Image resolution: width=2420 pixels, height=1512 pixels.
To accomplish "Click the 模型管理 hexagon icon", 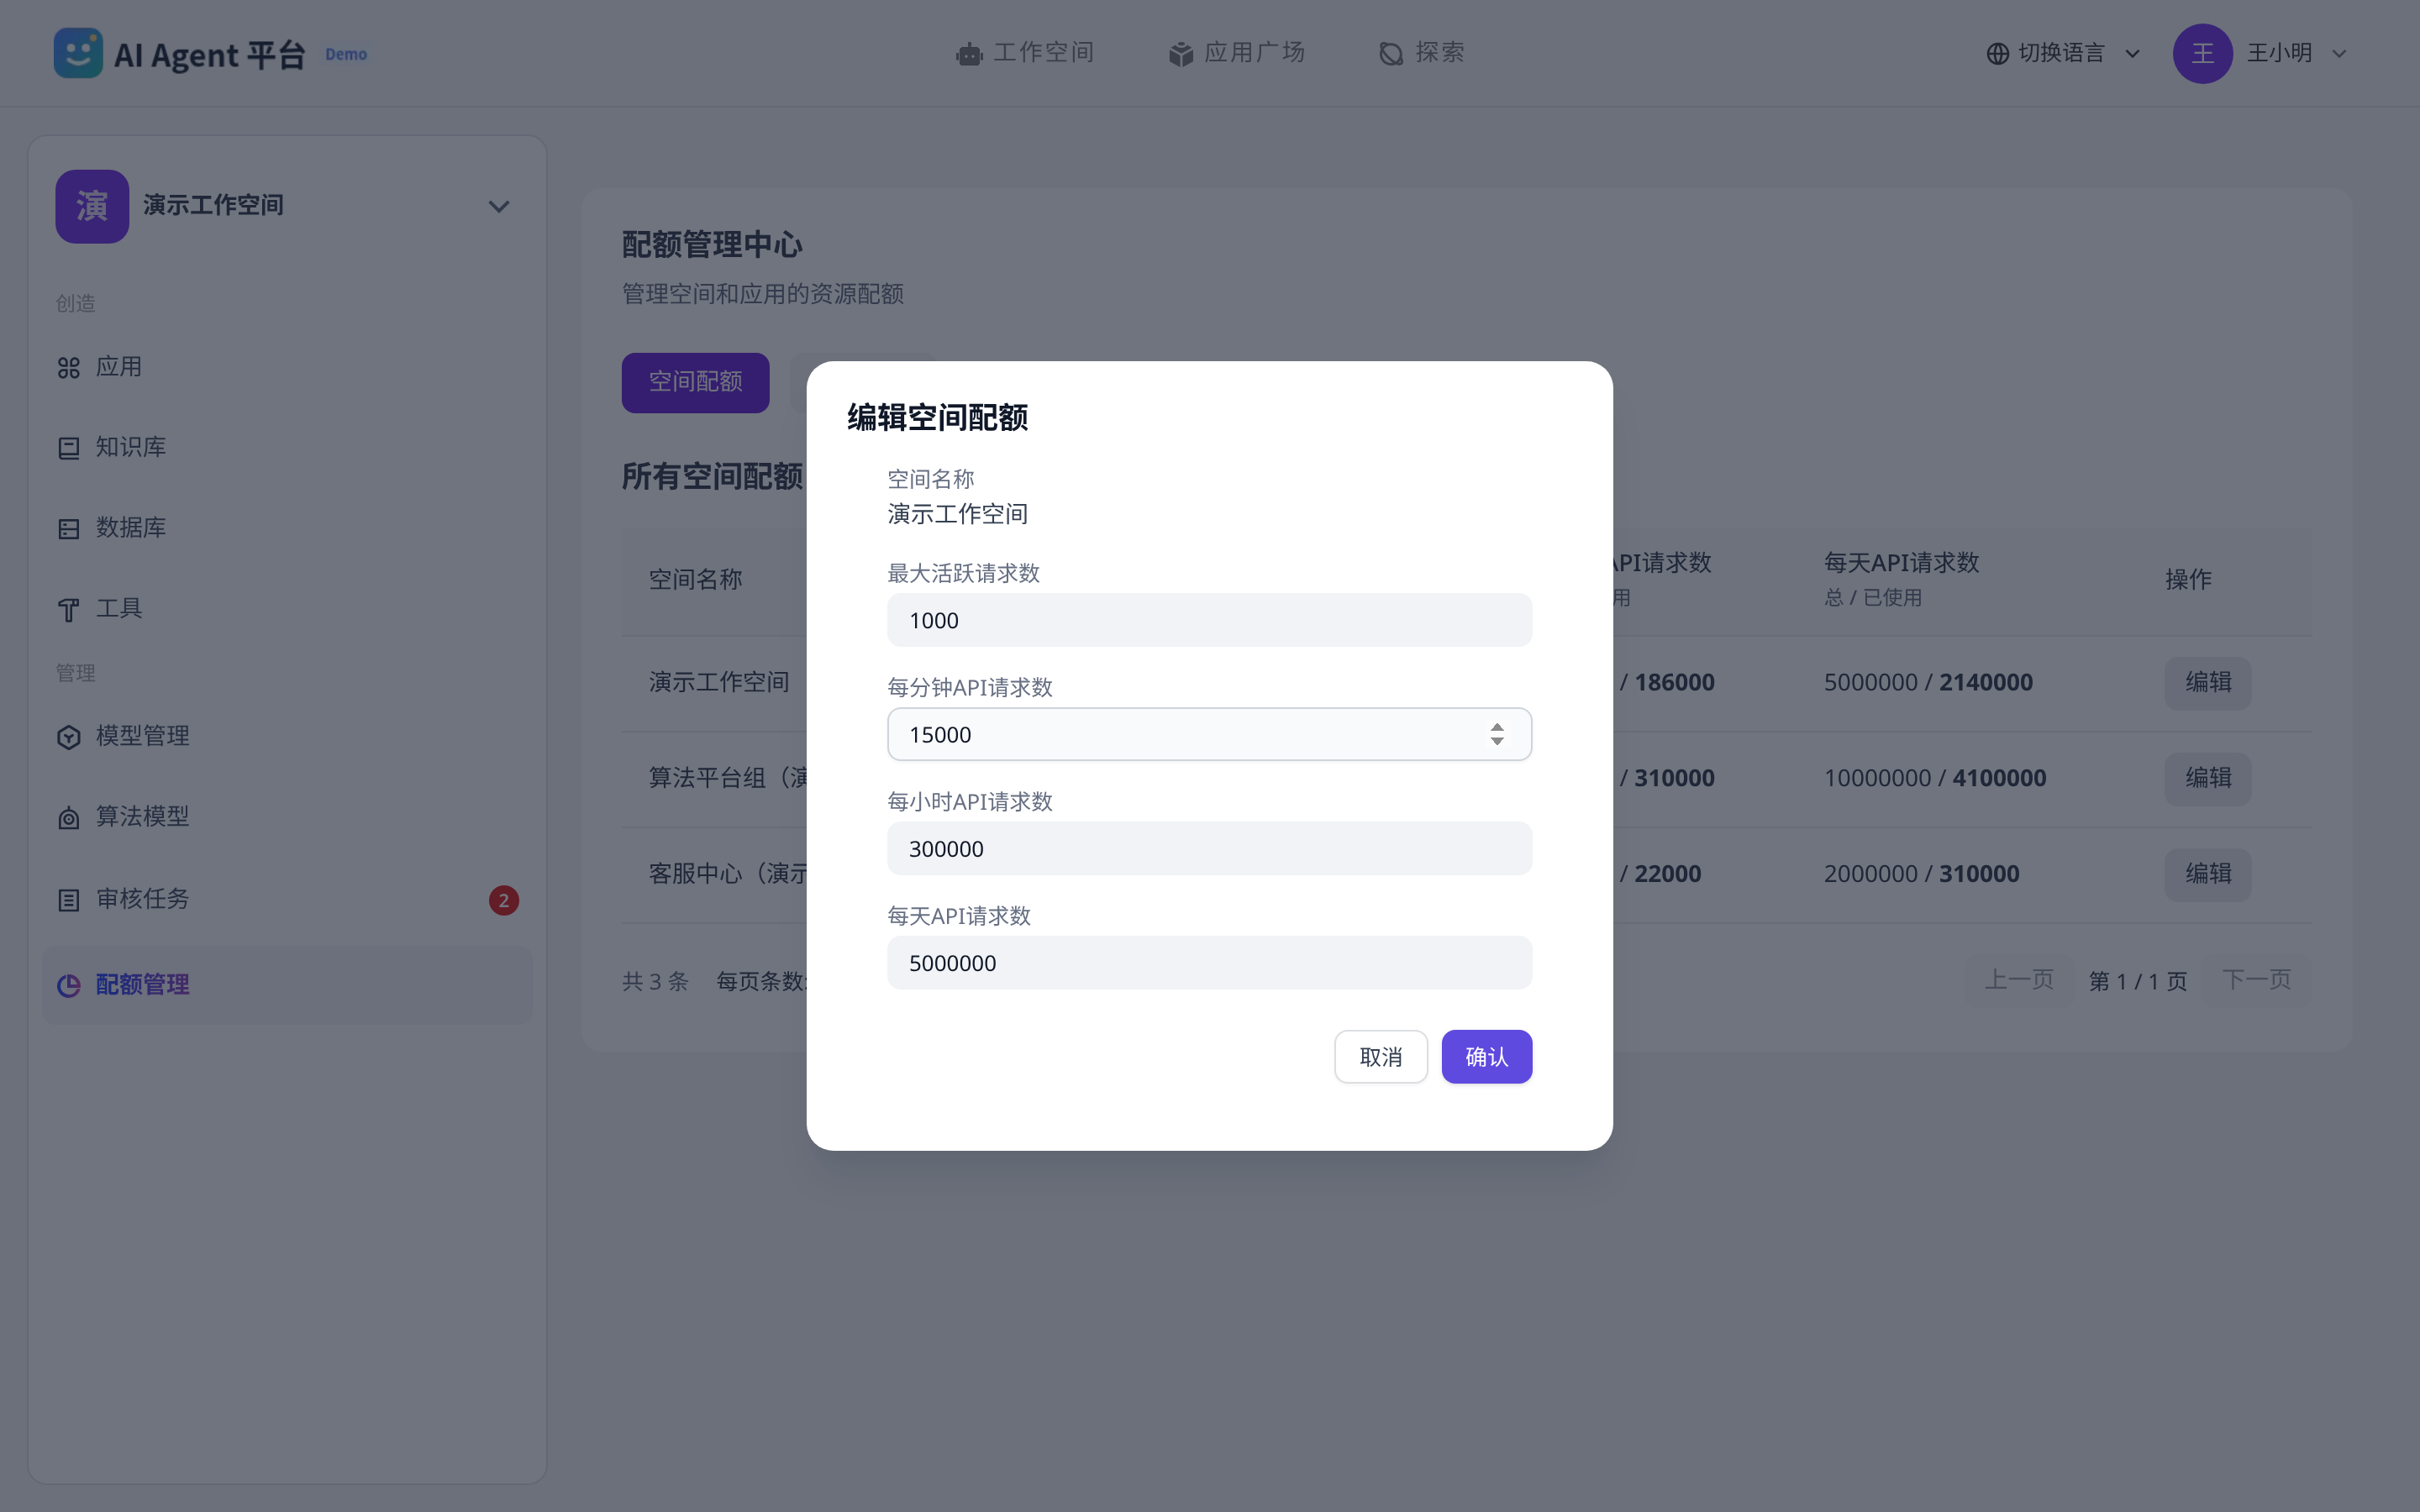I will [69, 737].
